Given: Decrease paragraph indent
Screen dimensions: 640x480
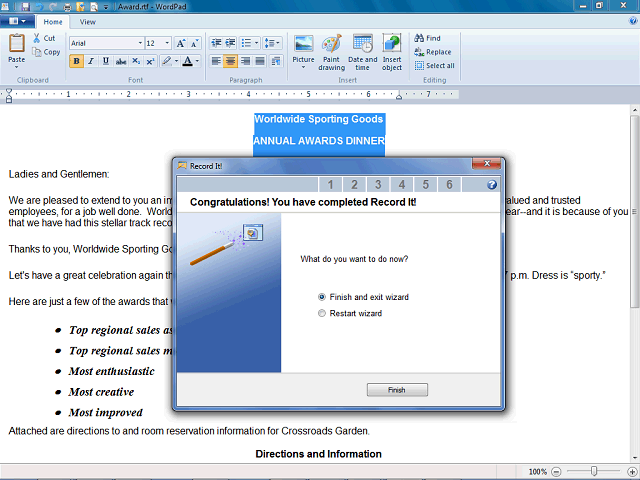Looking at the screenshot, I should coord(216,43).
